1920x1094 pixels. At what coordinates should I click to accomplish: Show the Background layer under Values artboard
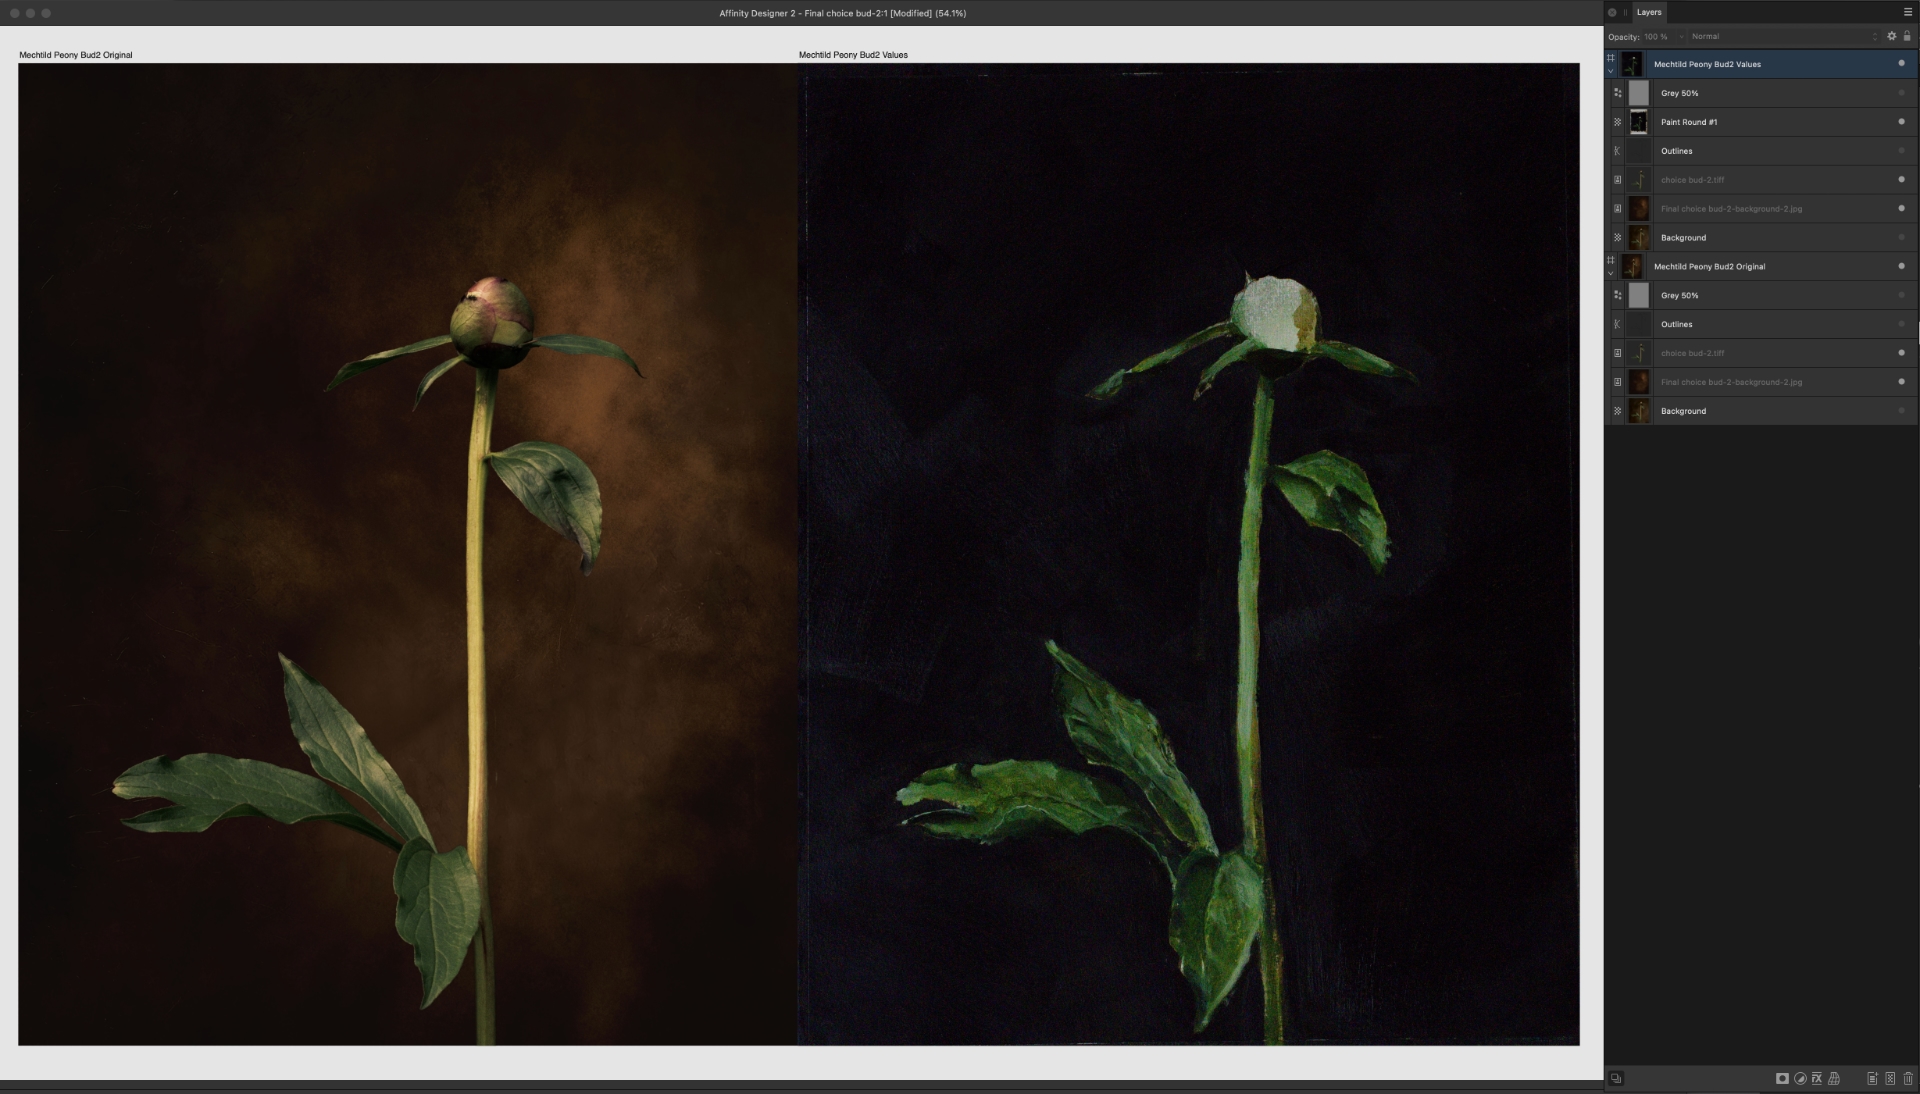(1901, 237)
